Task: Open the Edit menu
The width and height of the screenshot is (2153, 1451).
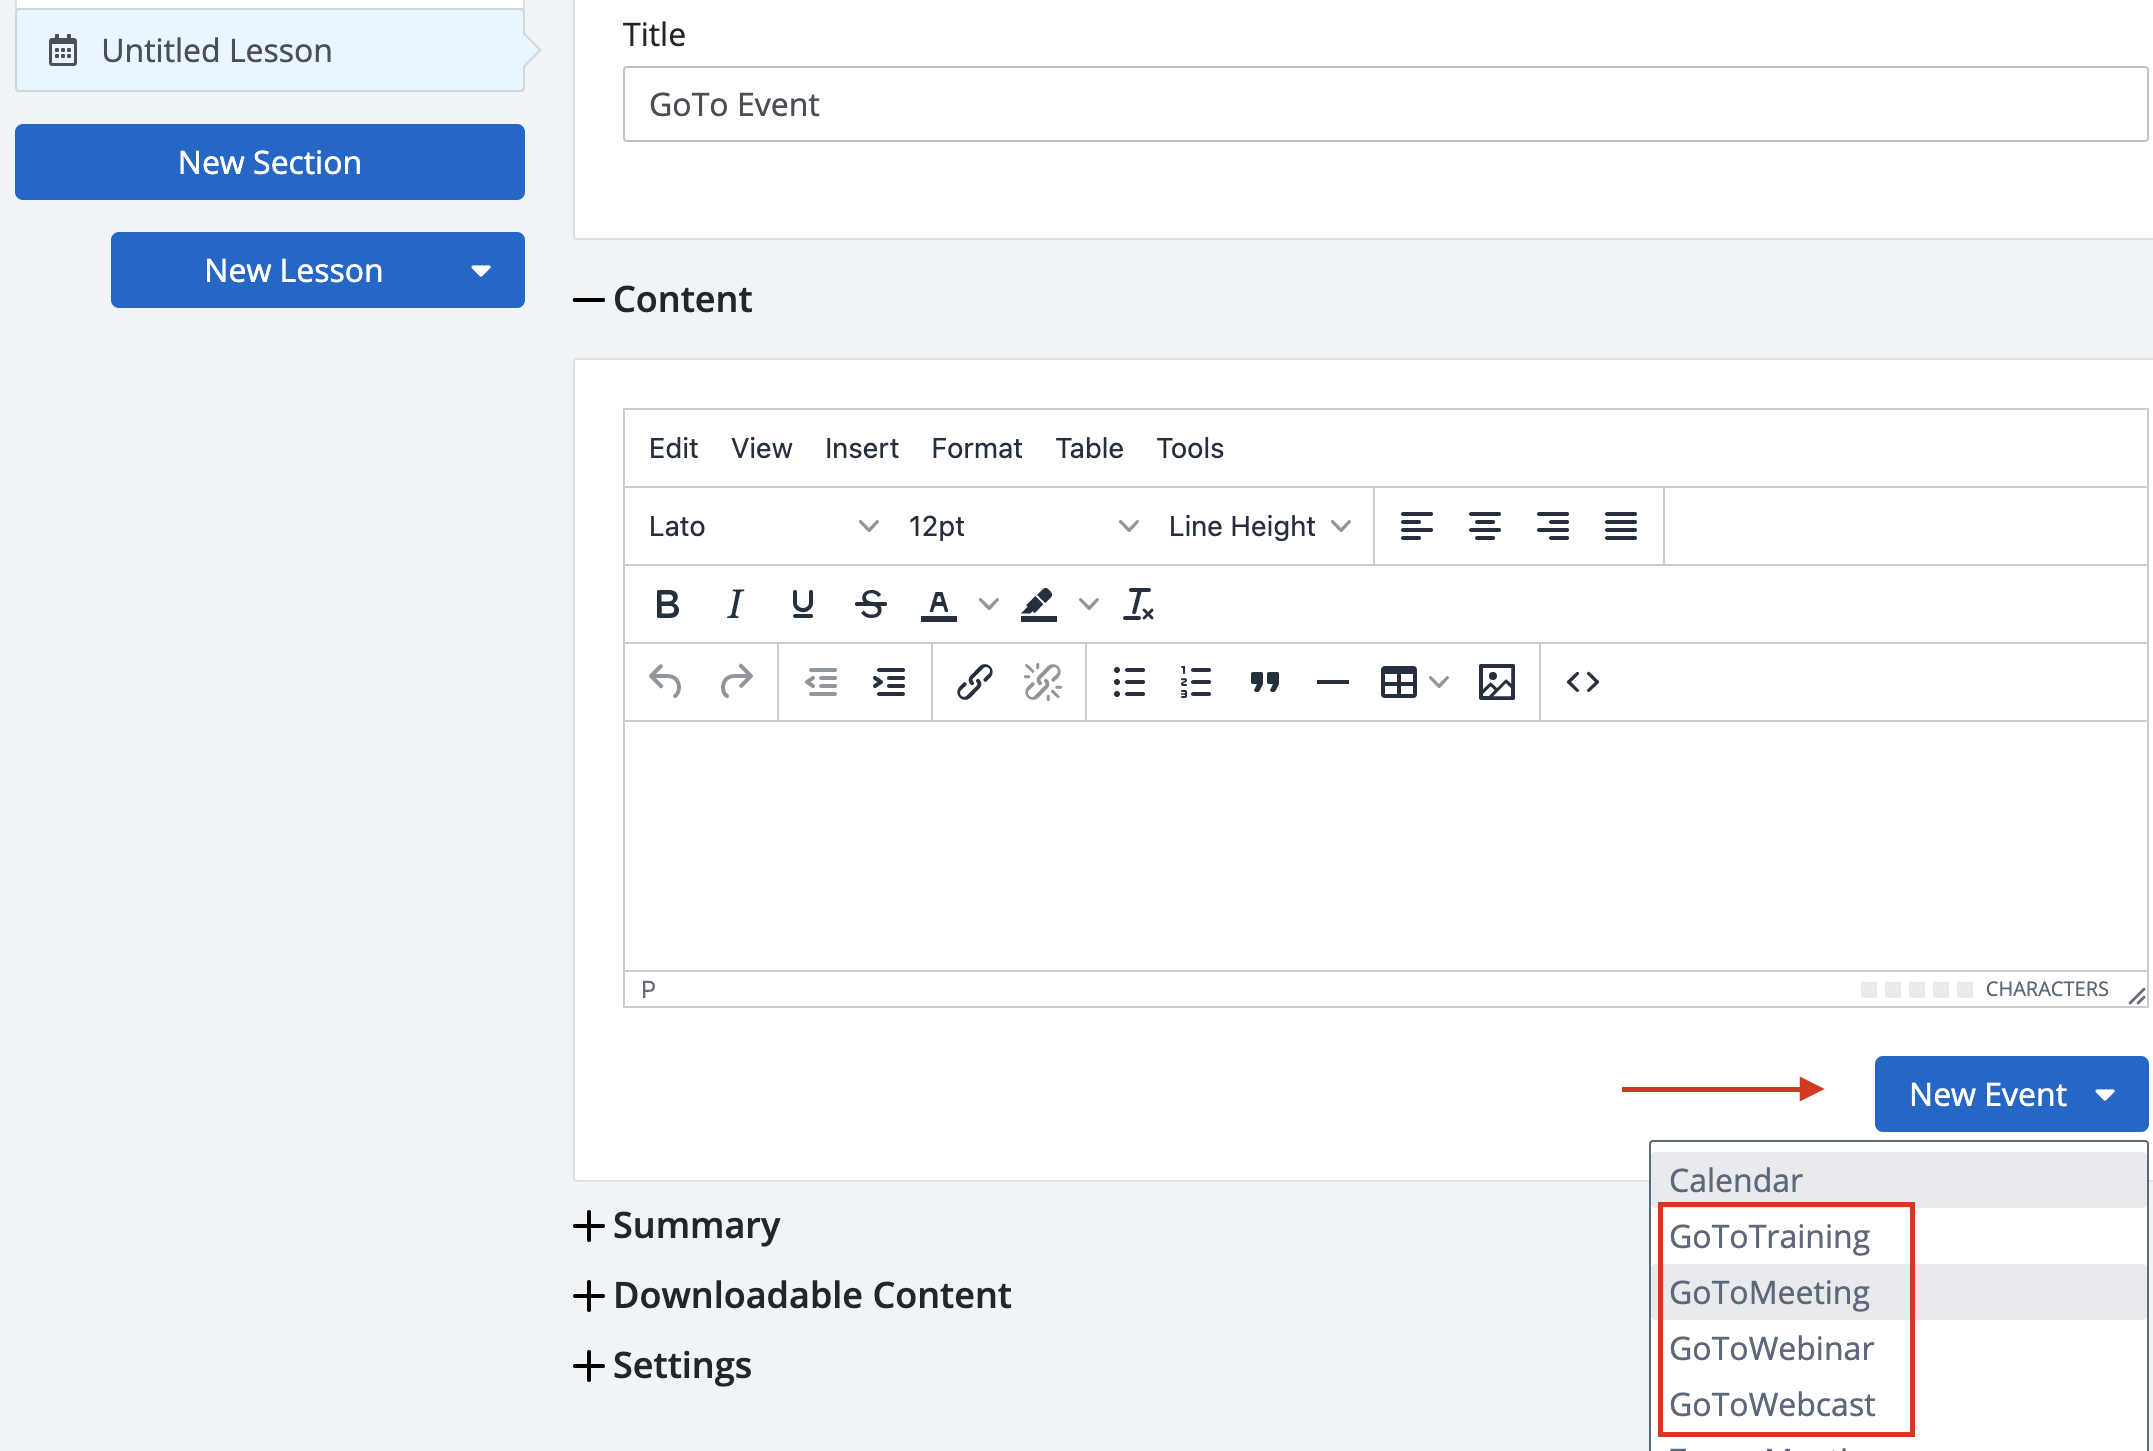Action: 673,448
